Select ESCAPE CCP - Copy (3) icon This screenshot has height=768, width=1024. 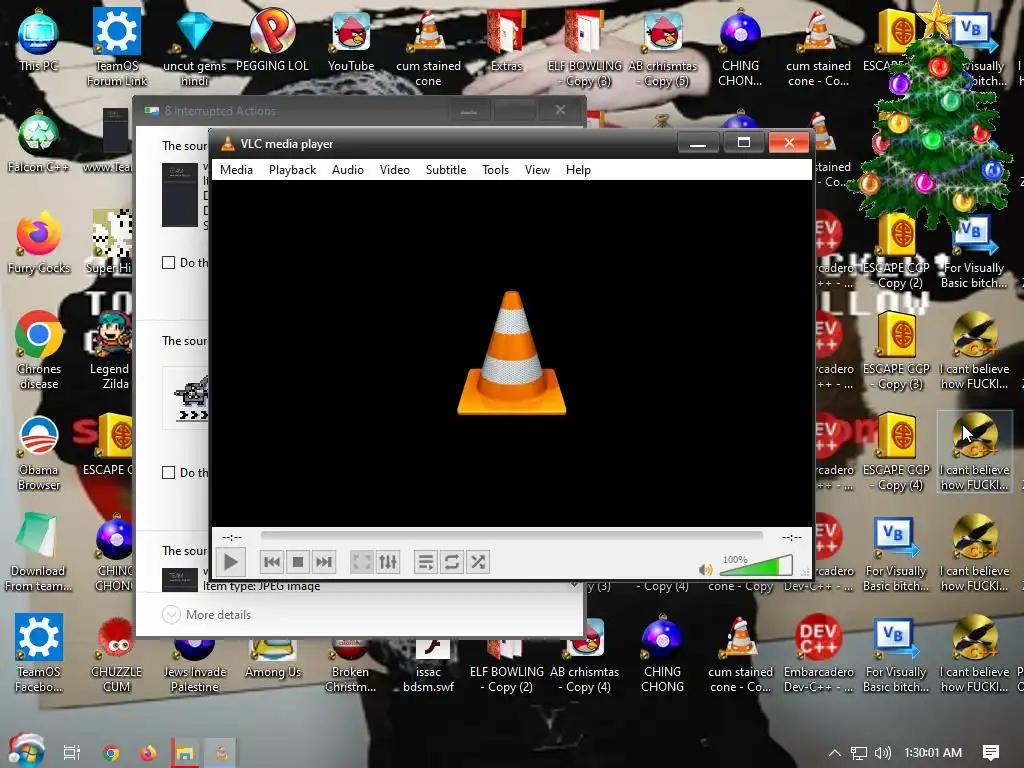click(x=897, y=351)
